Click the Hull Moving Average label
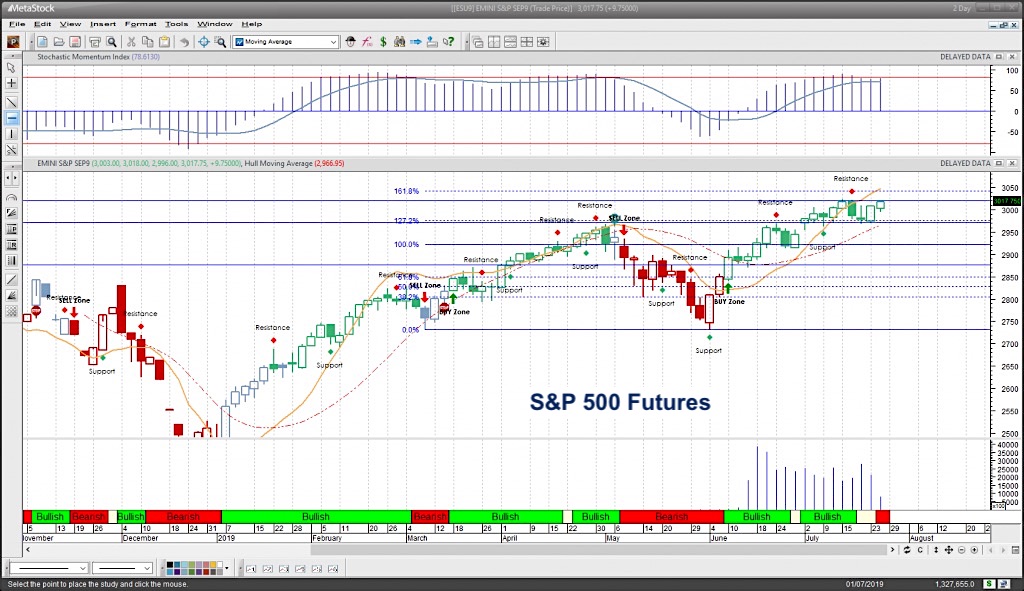 pyautogui.click(x=278, y=163)
